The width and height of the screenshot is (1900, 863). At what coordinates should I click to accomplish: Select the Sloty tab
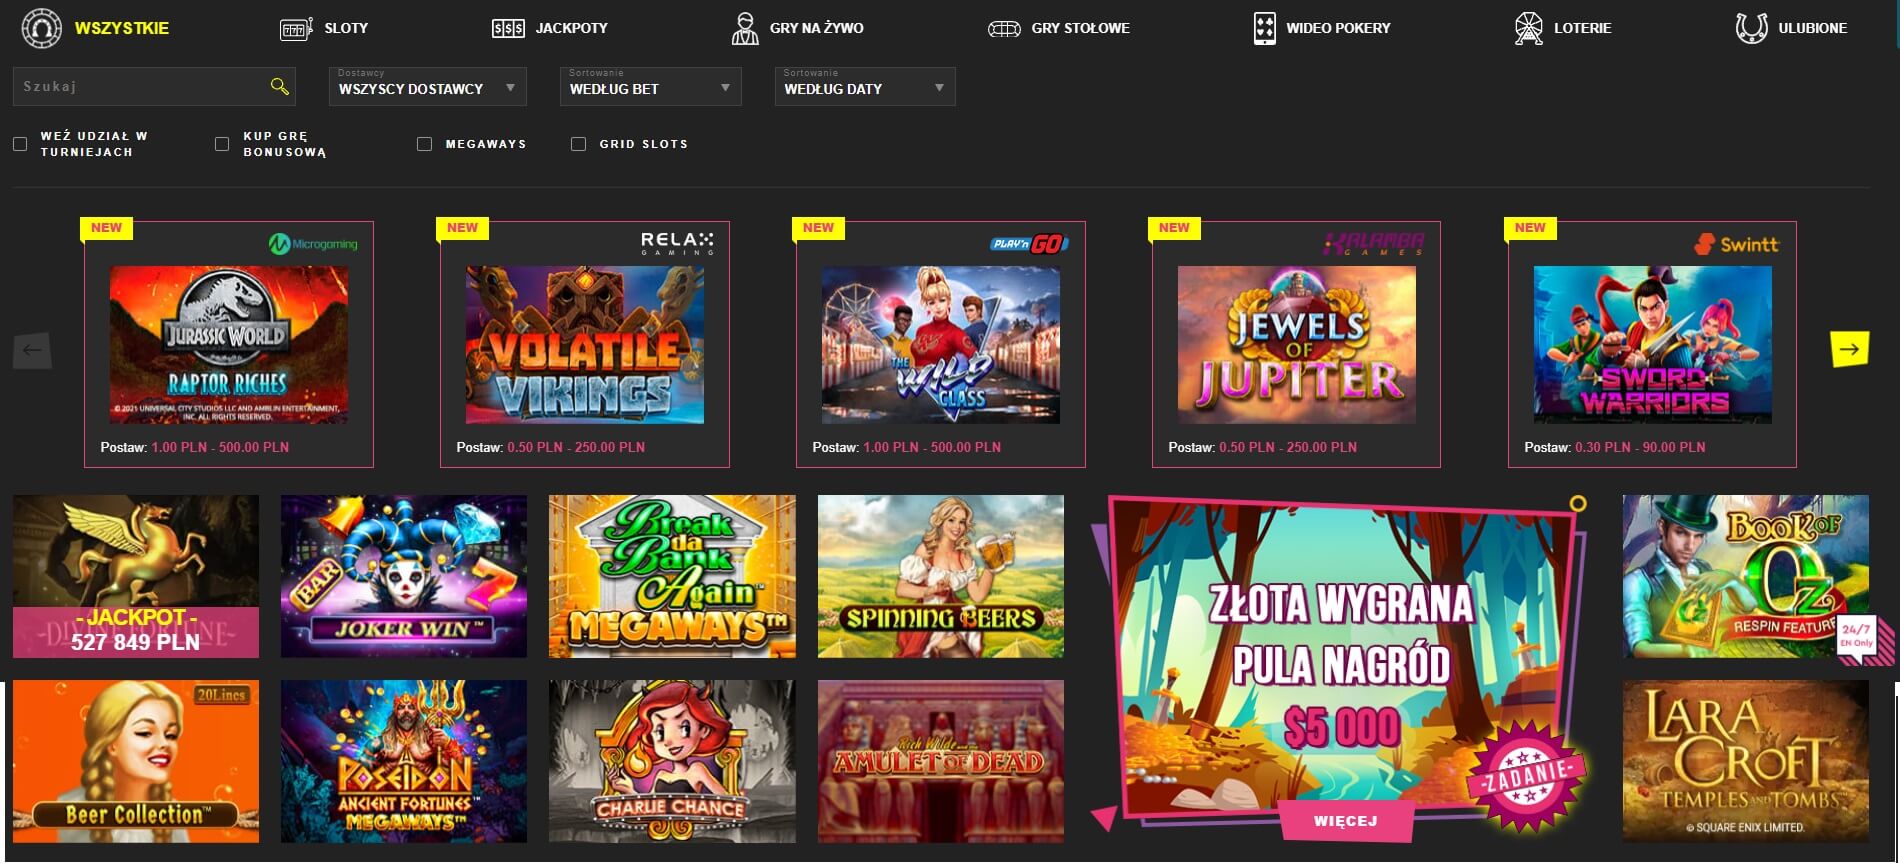(346, 28)
